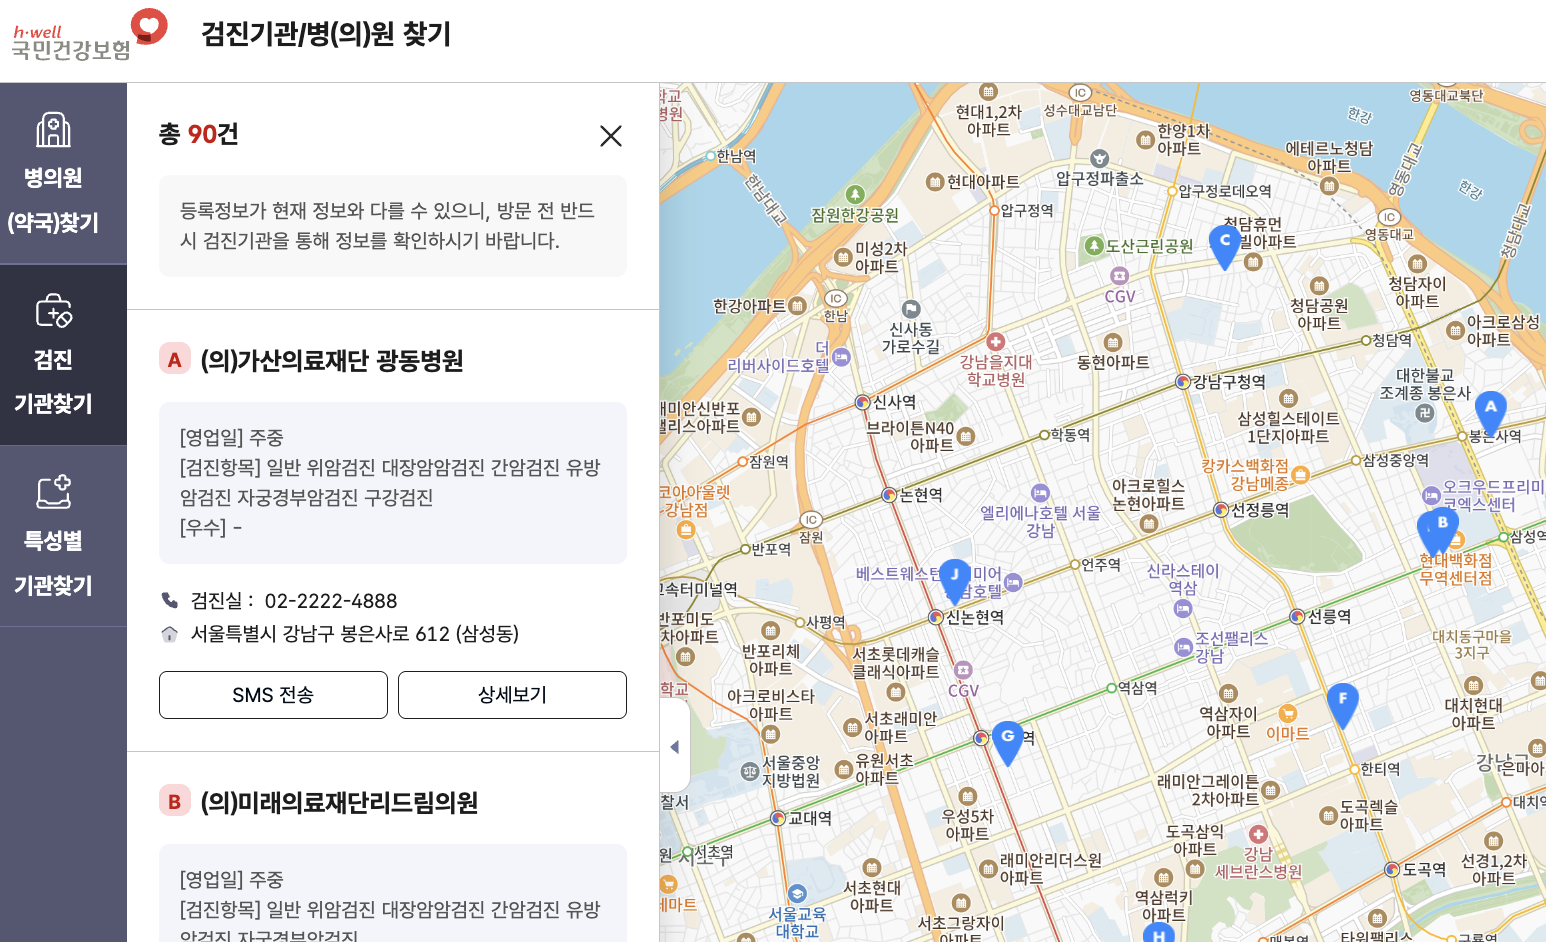Click 강남 세브란스병원 hospital icon on map
Viewport: 1546px width, 942px height.
pyautogui.click(x=1258, y=834)
